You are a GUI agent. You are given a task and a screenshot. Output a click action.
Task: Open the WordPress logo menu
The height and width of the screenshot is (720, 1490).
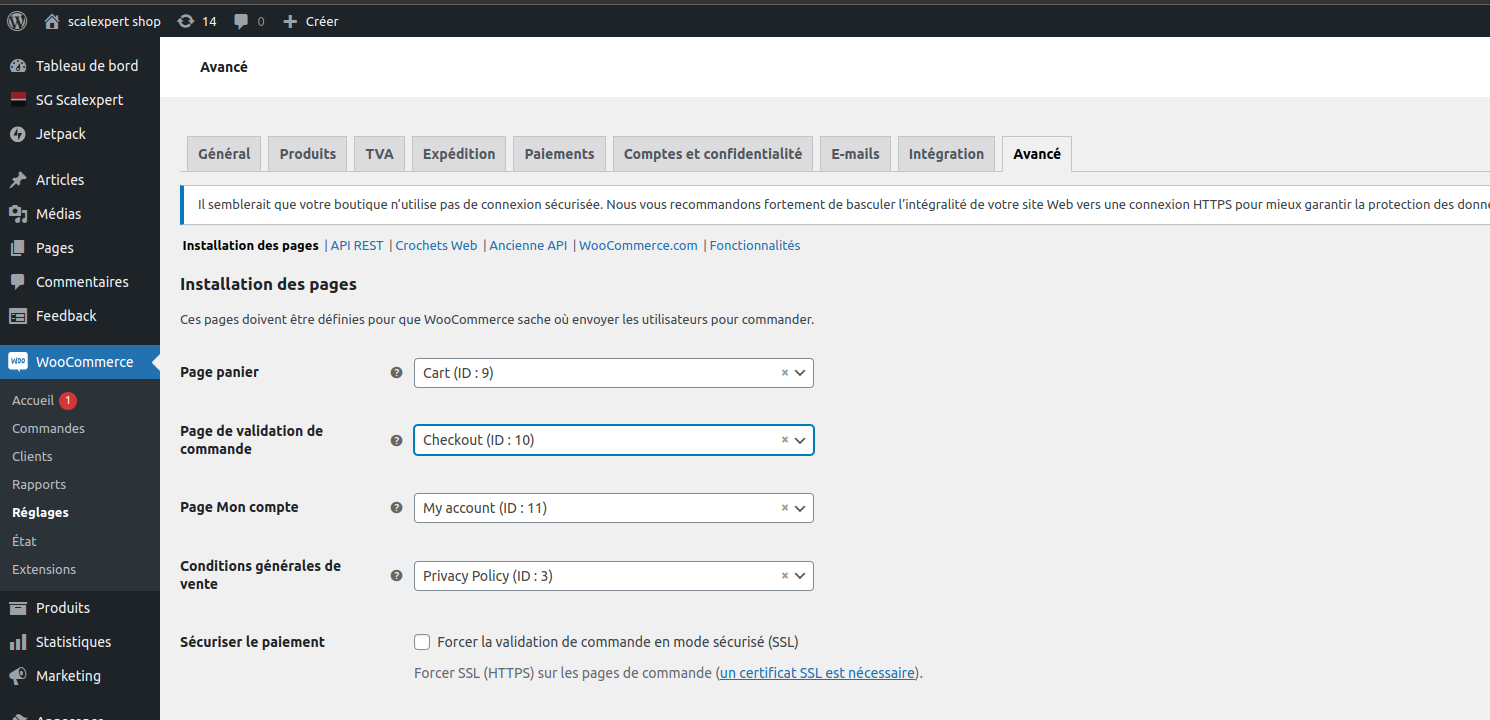17,21
